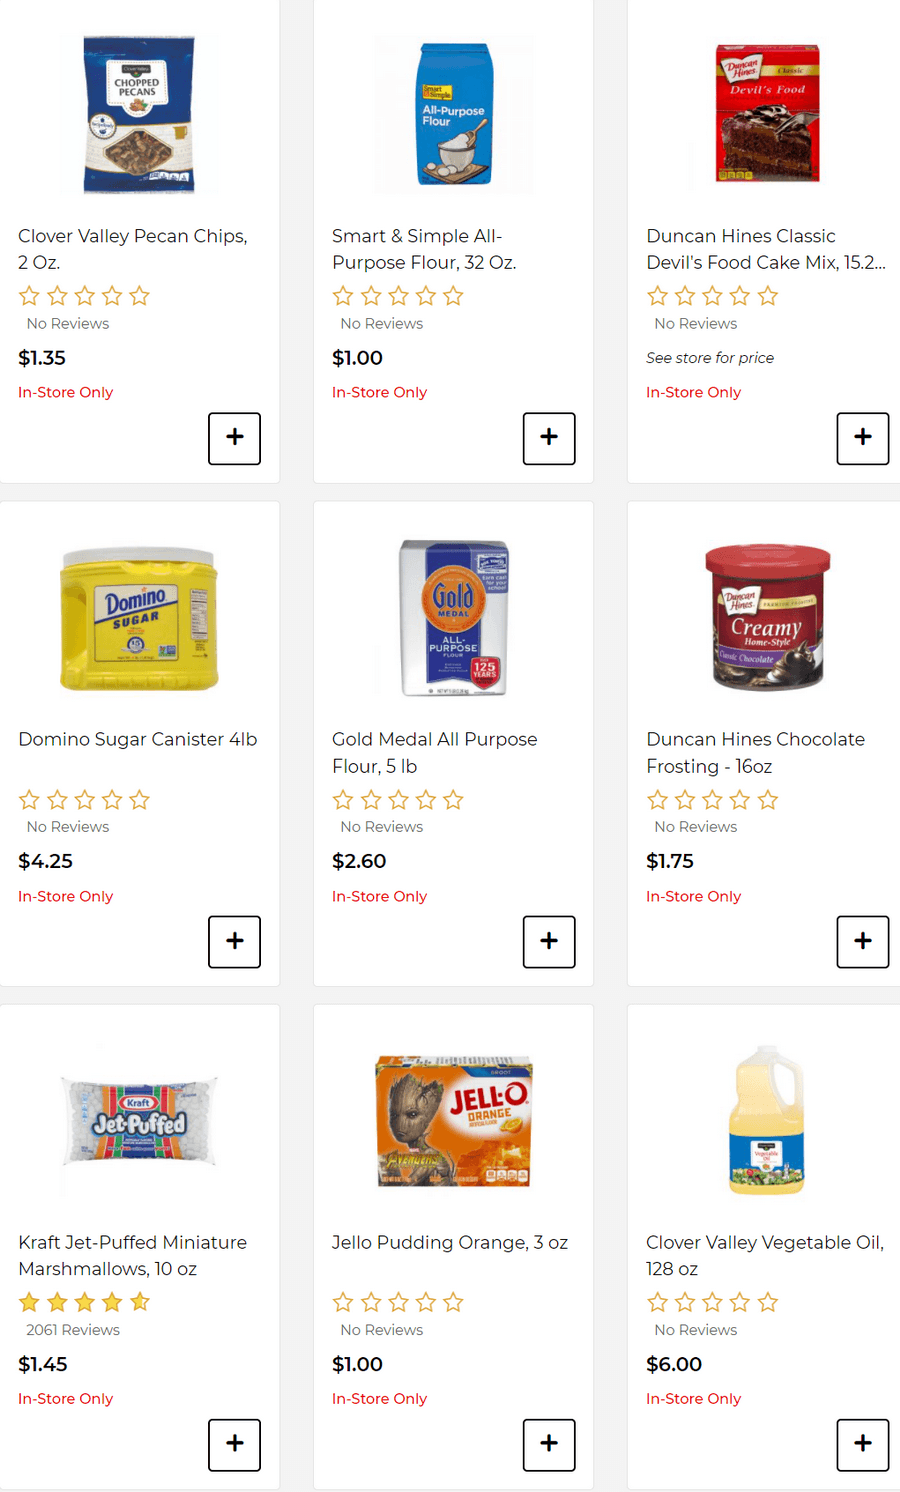Screen dimensions: 900x1492
Task: Add Clover Valley Vegetable Oil to cart
Action: (862, 1444)
